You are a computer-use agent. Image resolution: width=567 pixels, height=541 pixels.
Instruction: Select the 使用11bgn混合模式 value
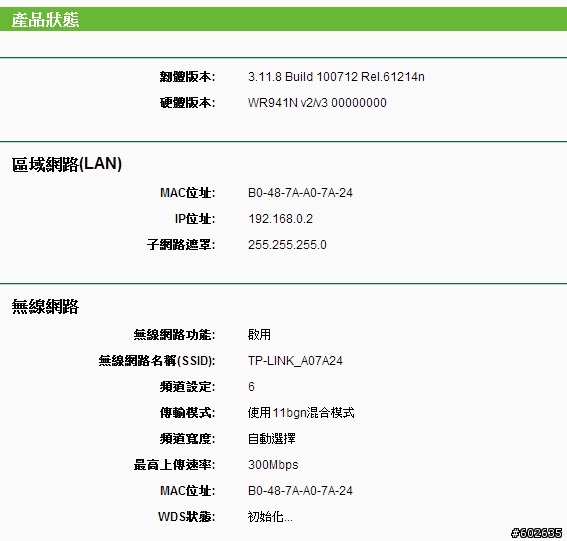click(x=301, y=413)
